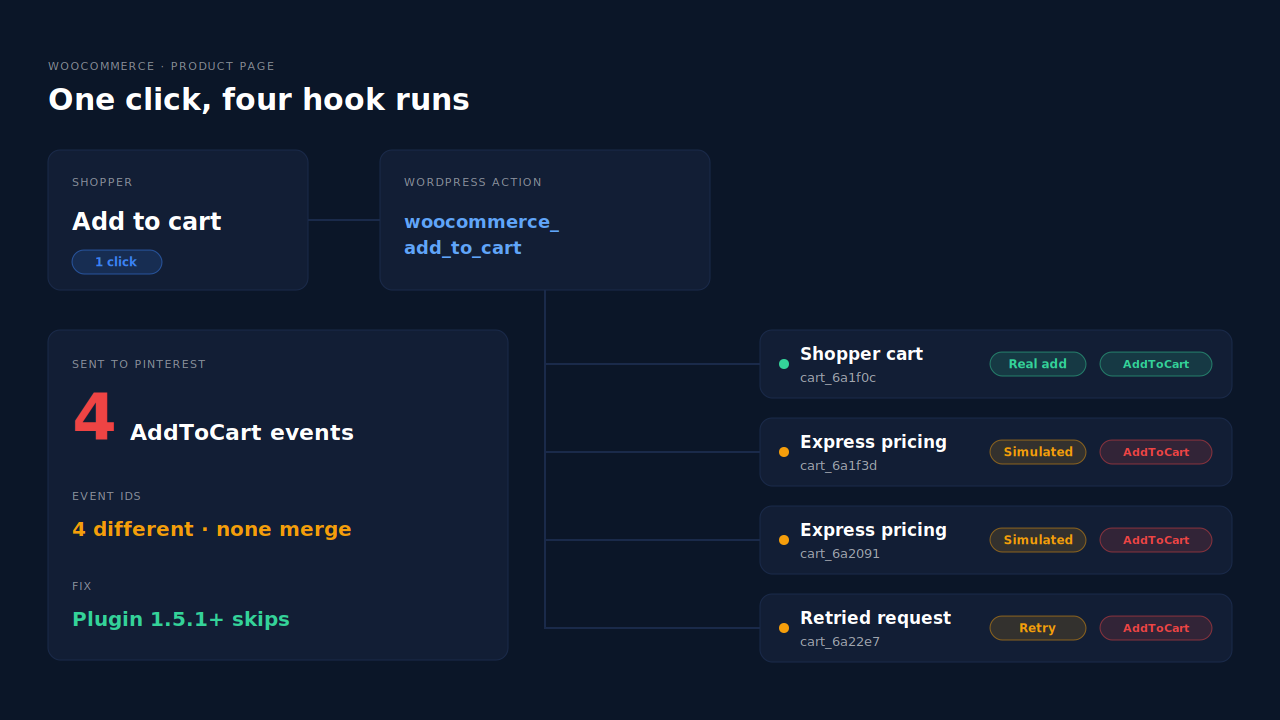Click the orange dot in the cart_6a2091 row

click(784, 540)
